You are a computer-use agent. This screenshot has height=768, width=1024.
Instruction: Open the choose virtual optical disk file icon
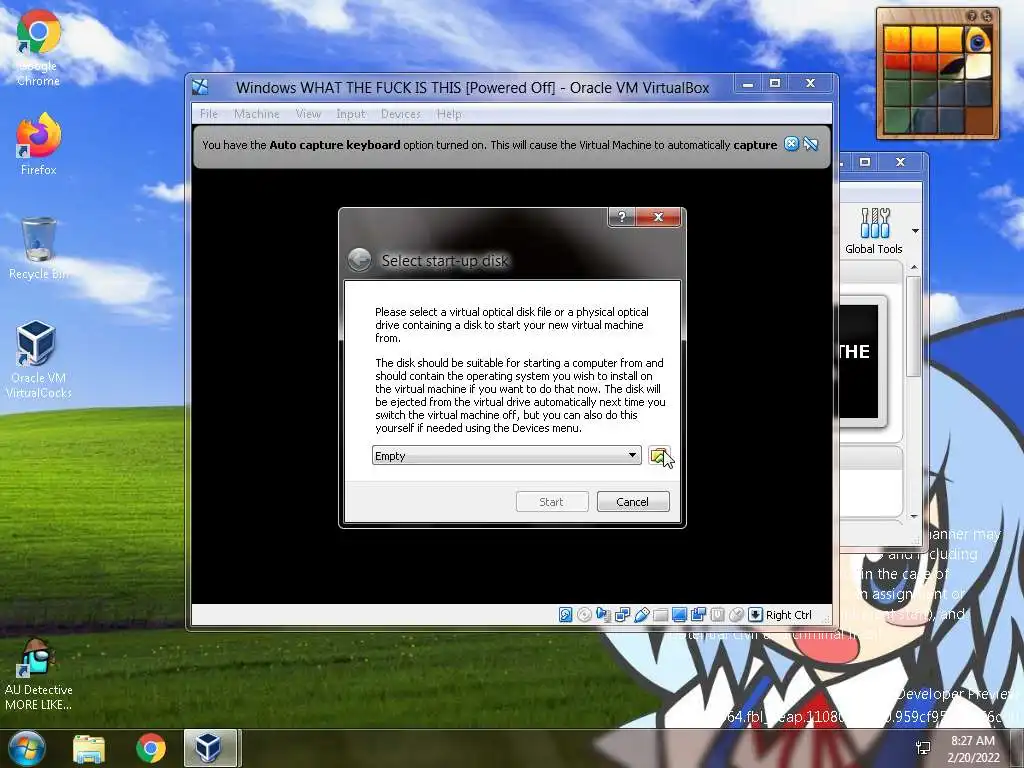coord(659,456)
